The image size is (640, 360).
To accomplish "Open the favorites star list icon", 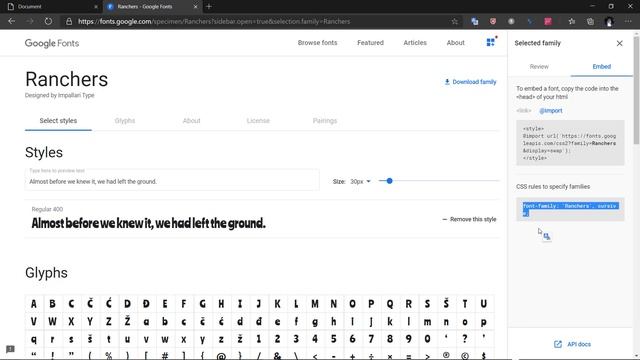I will pyautogui.click(x=572, y=21).
